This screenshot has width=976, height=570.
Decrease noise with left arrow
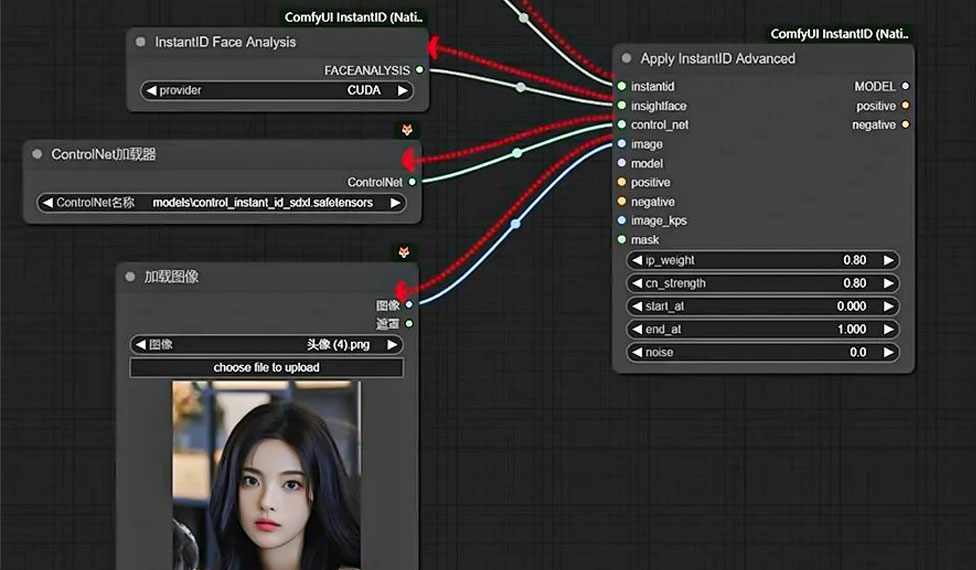[637, 352]
